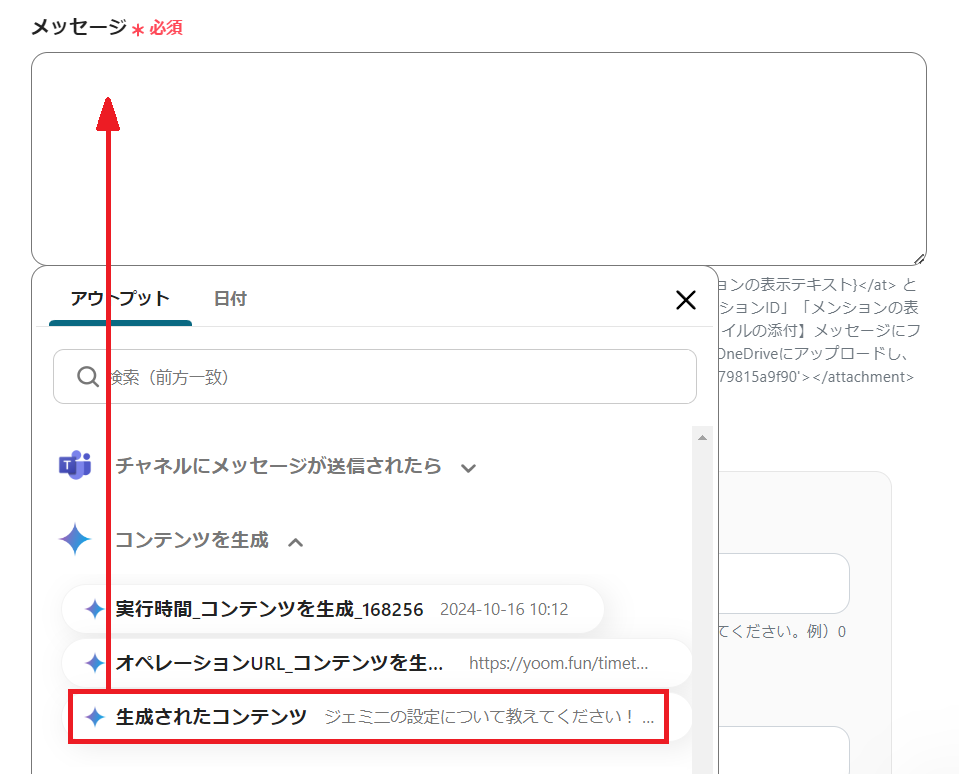959x774 pixels.
Task: Focus the 検索(前方一致) search box
Action: pos(374,377)
